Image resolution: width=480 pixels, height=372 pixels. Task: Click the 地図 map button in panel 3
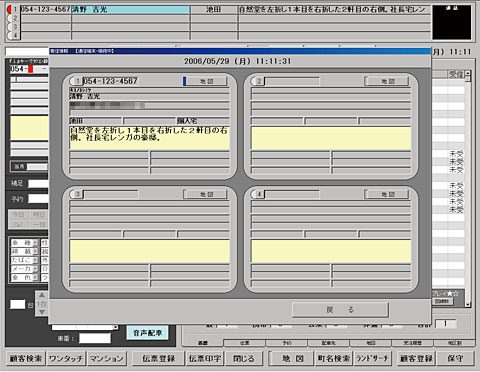coord(206,194)
